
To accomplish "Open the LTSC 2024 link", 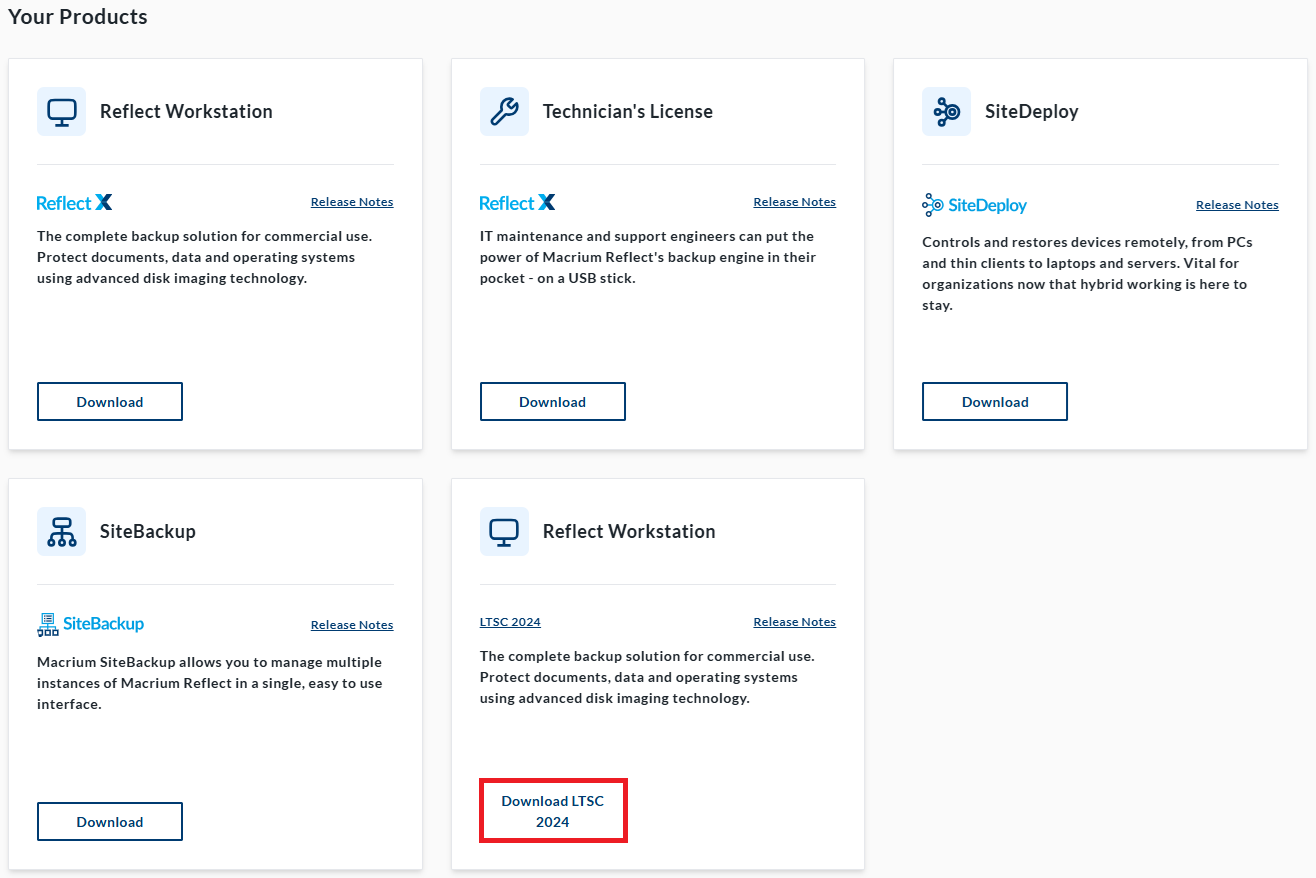I will tap(510, 622).
